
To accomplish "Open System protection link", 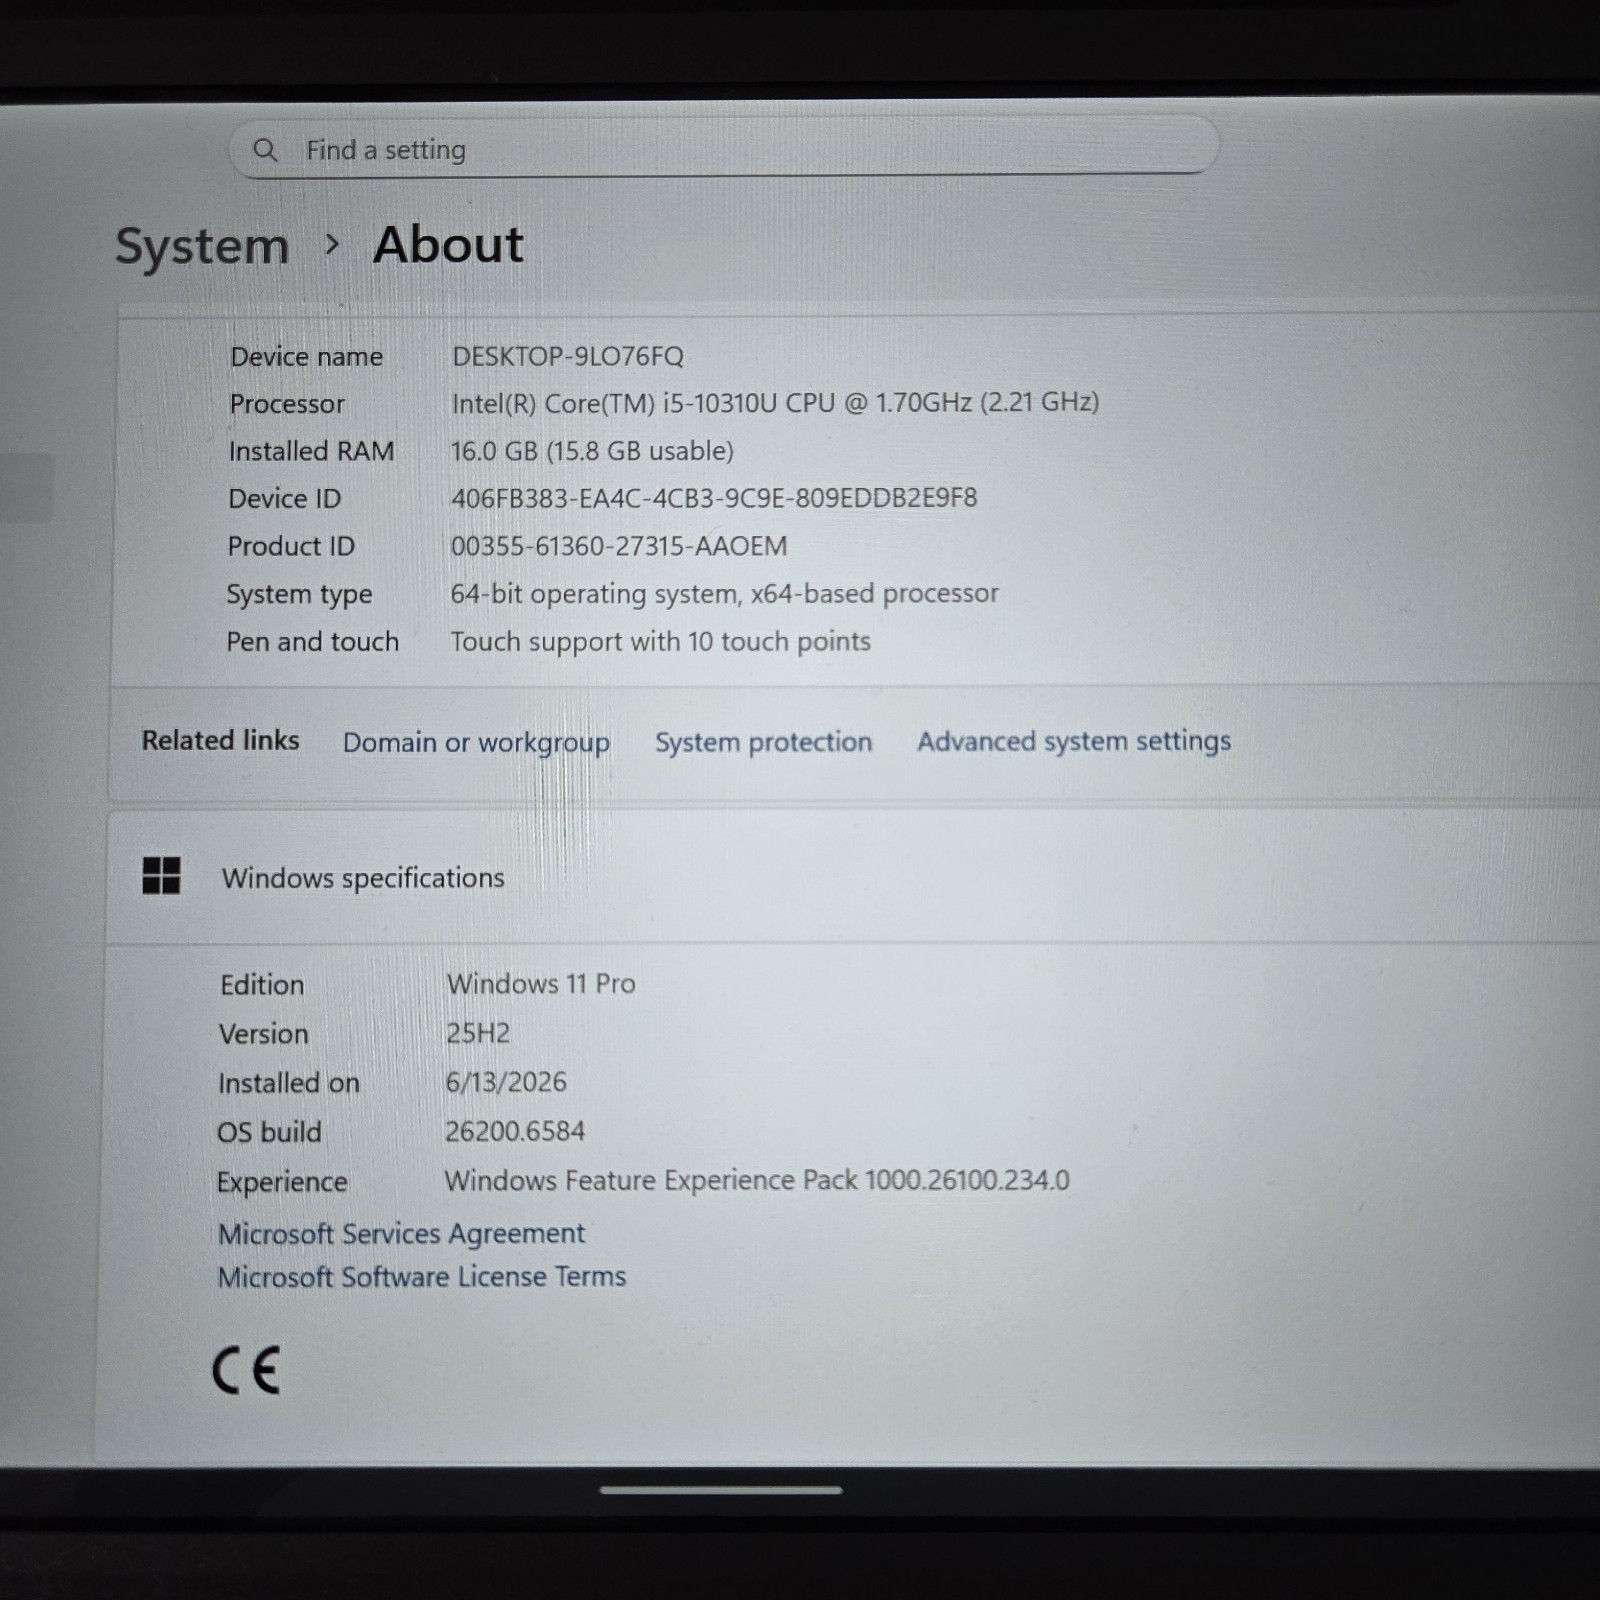I will [763, 742].
